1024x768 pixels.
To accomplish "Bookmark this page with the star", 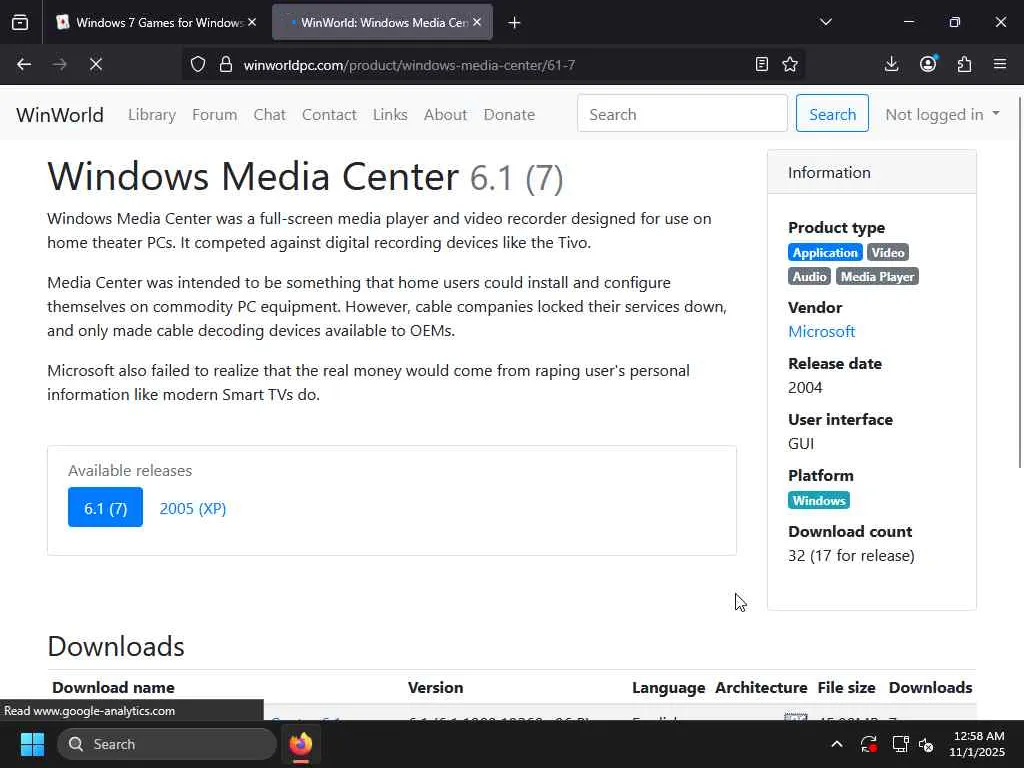I will pos(790,64).
